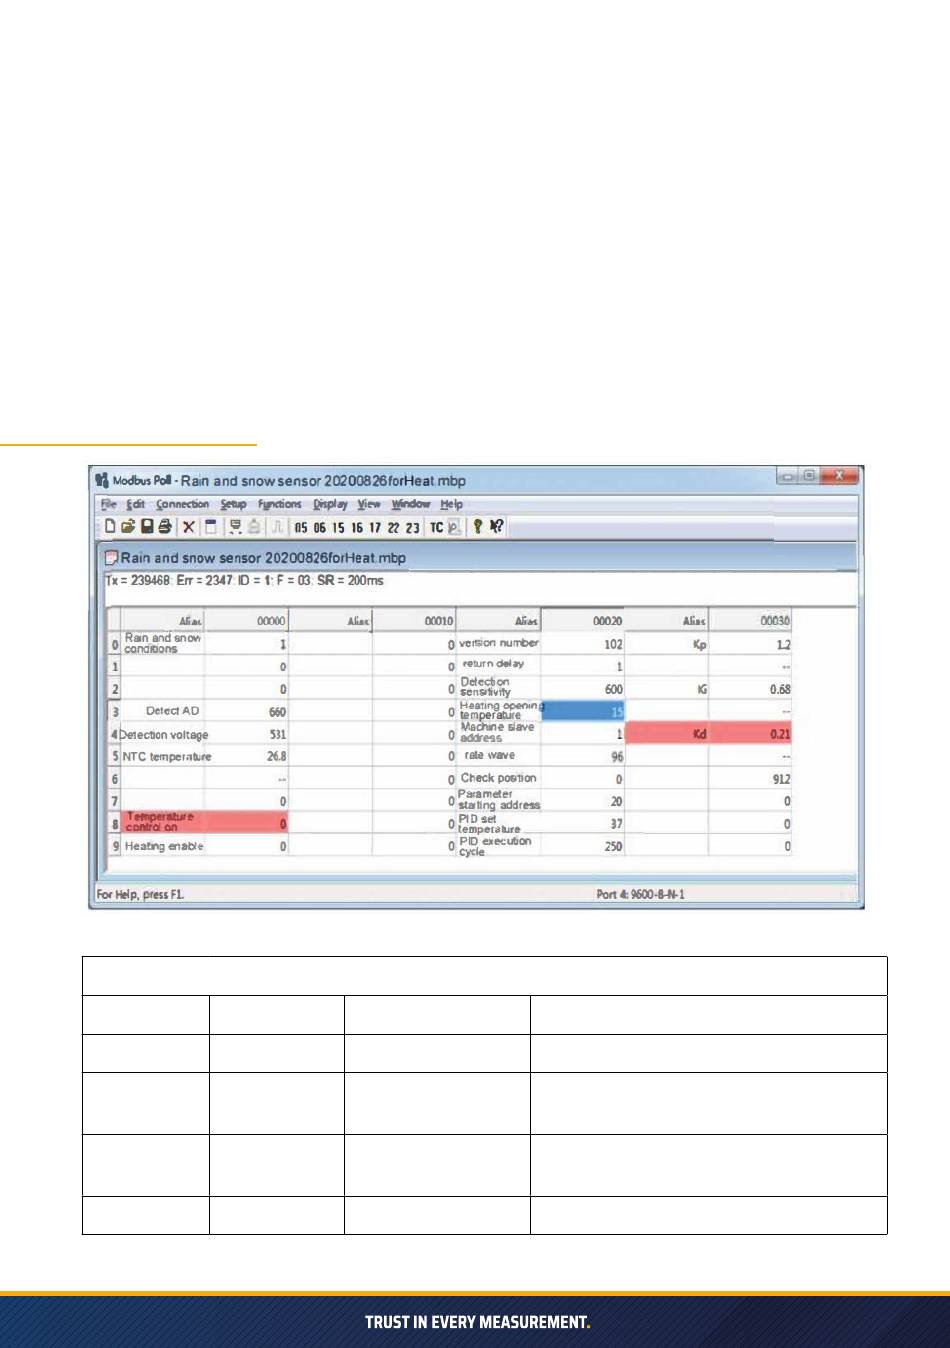Click function code 16 toolbar button

coord(356,528)
